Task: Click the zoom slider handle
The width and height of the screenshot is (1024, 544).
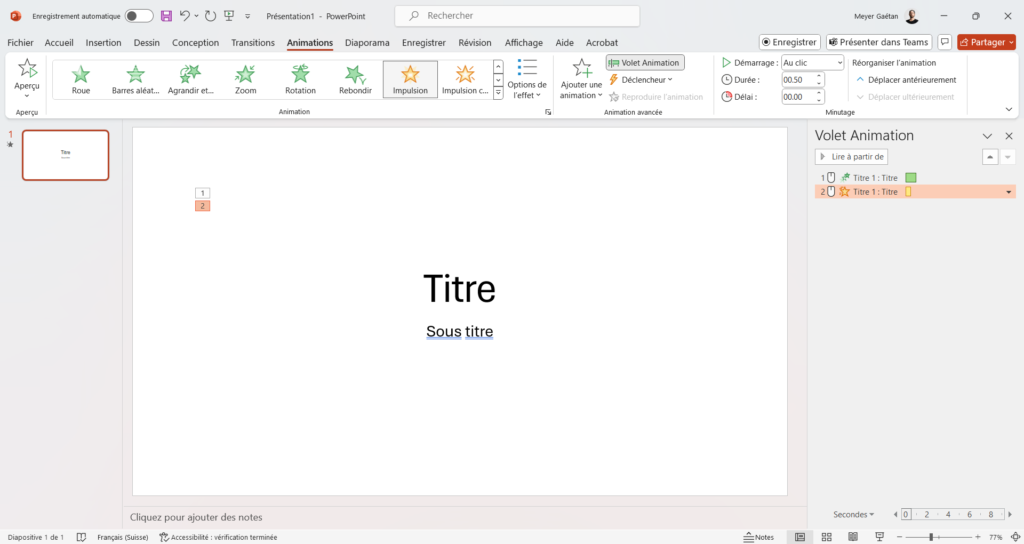Action: coord(931,537)
